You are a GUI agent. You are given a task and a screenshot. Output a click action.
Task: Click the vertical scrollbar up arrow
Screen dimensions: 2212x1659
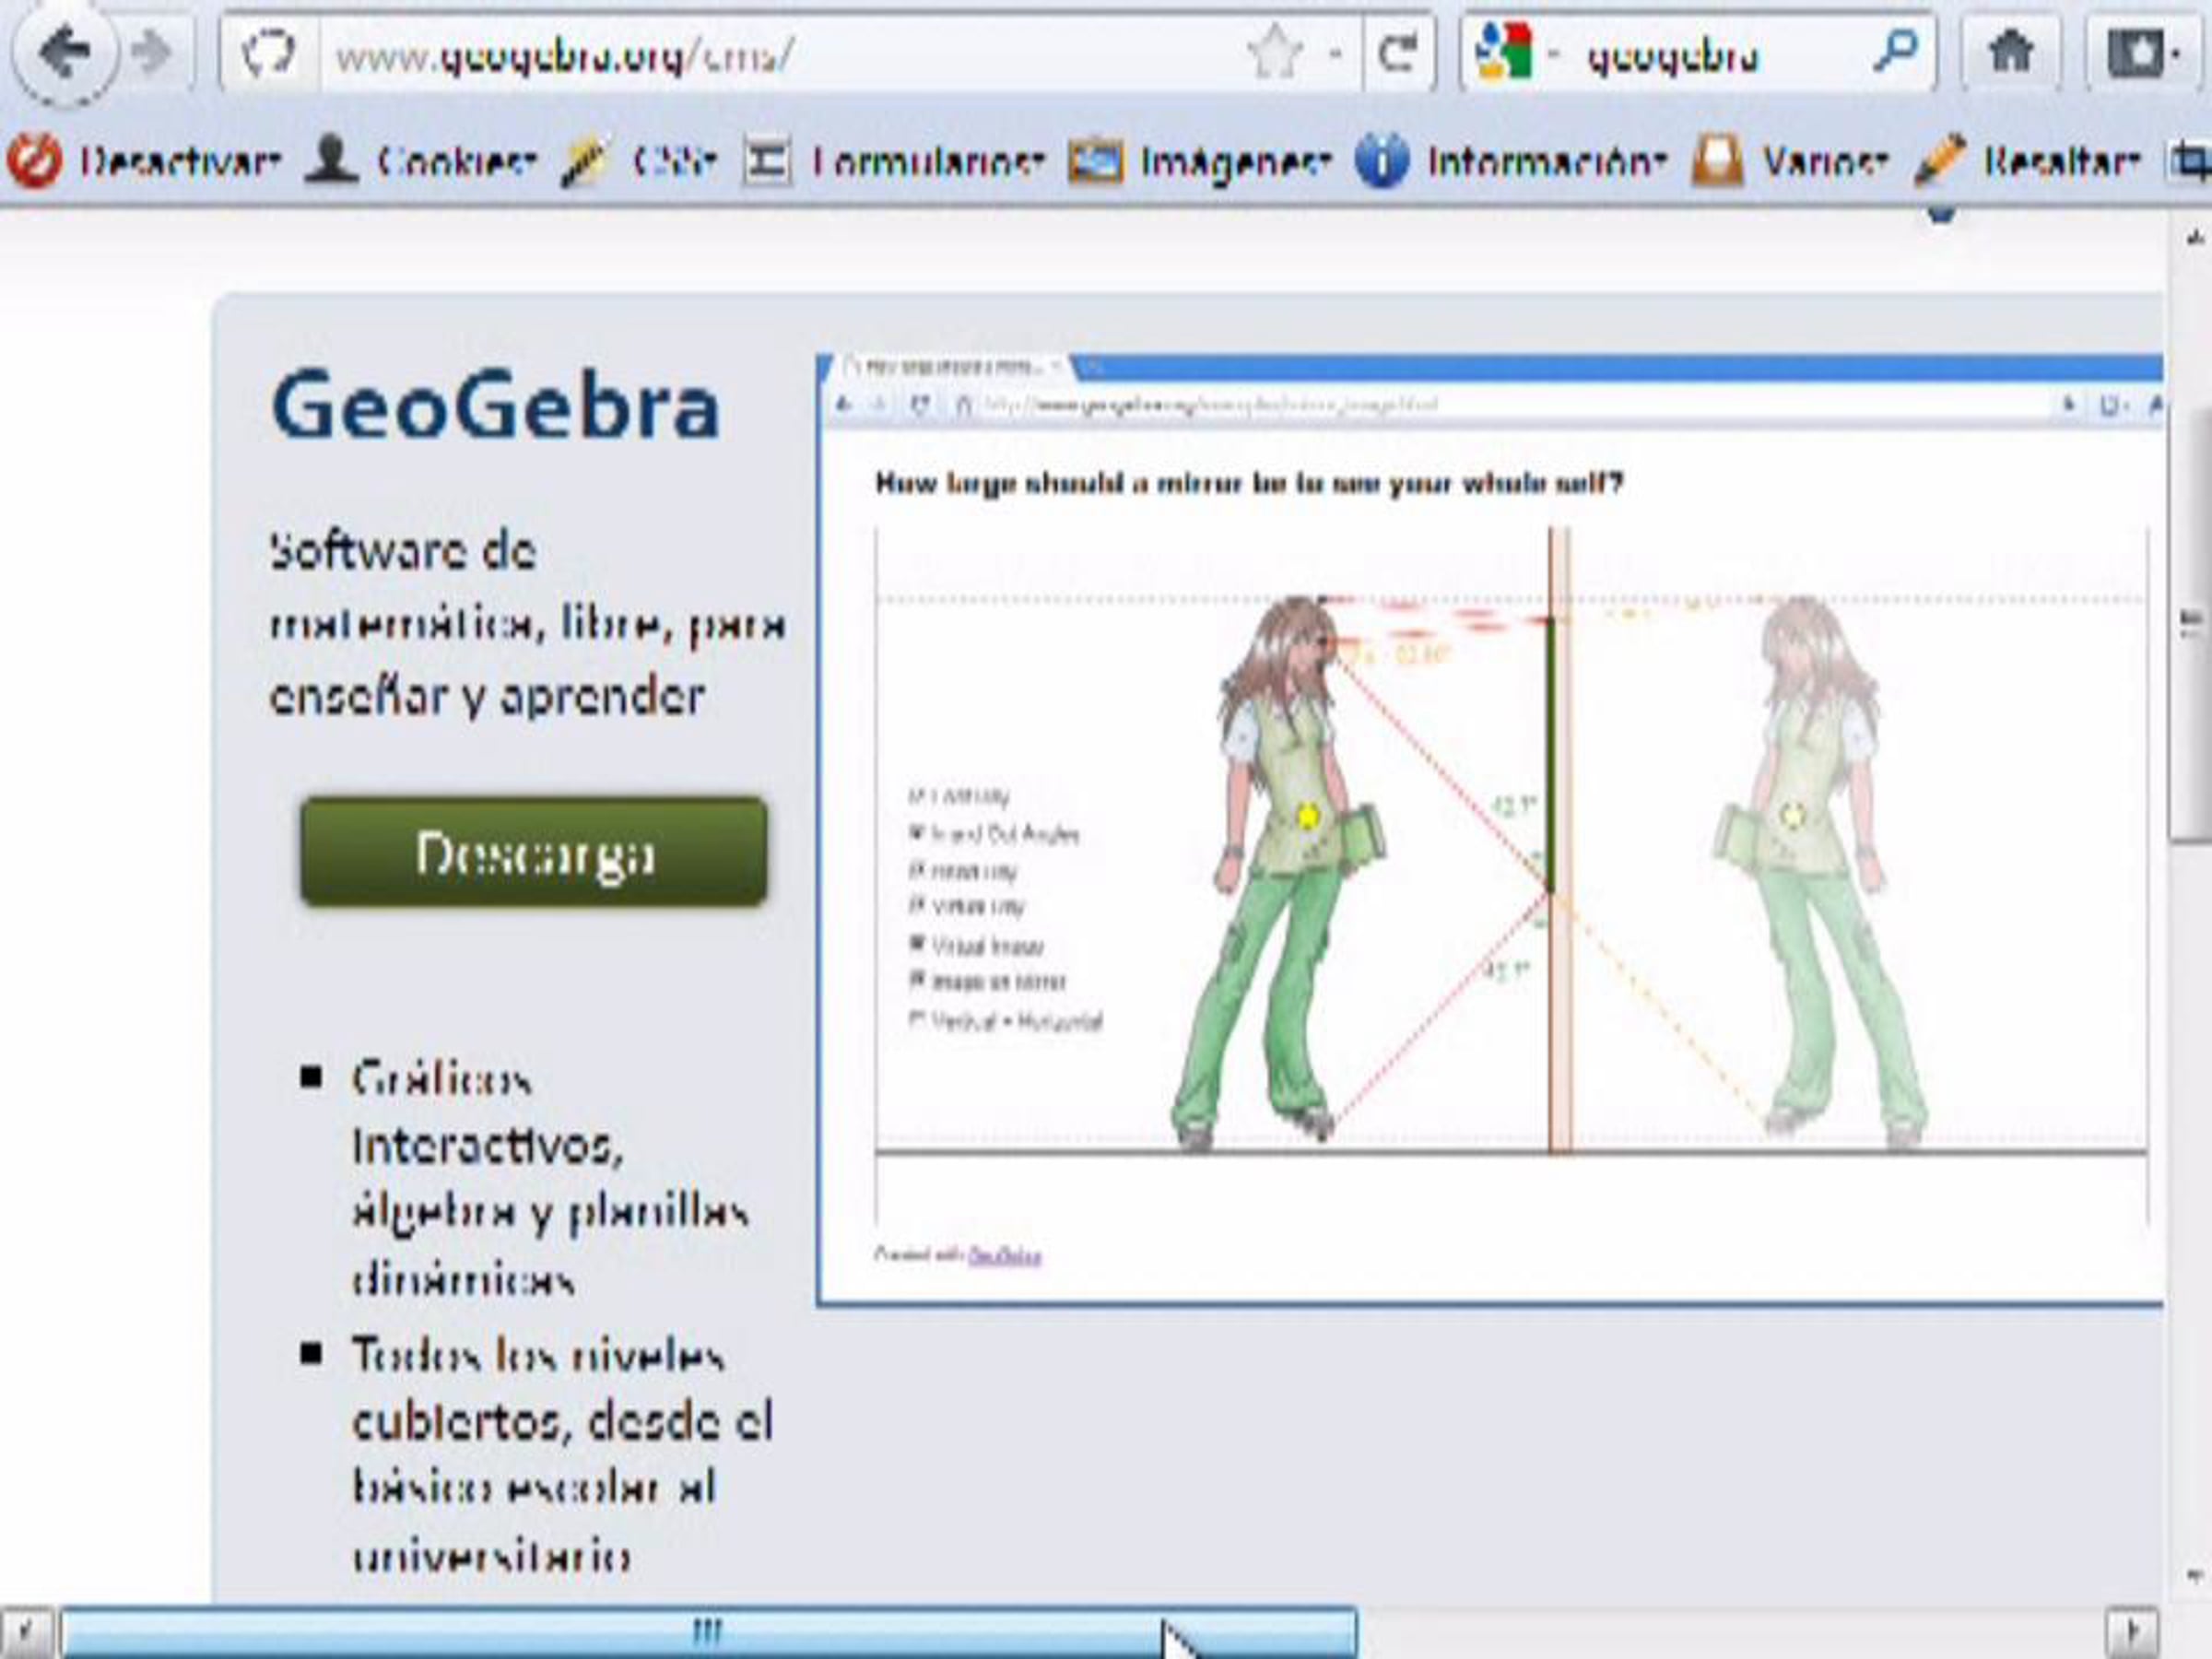click(x=2195, y=240)
